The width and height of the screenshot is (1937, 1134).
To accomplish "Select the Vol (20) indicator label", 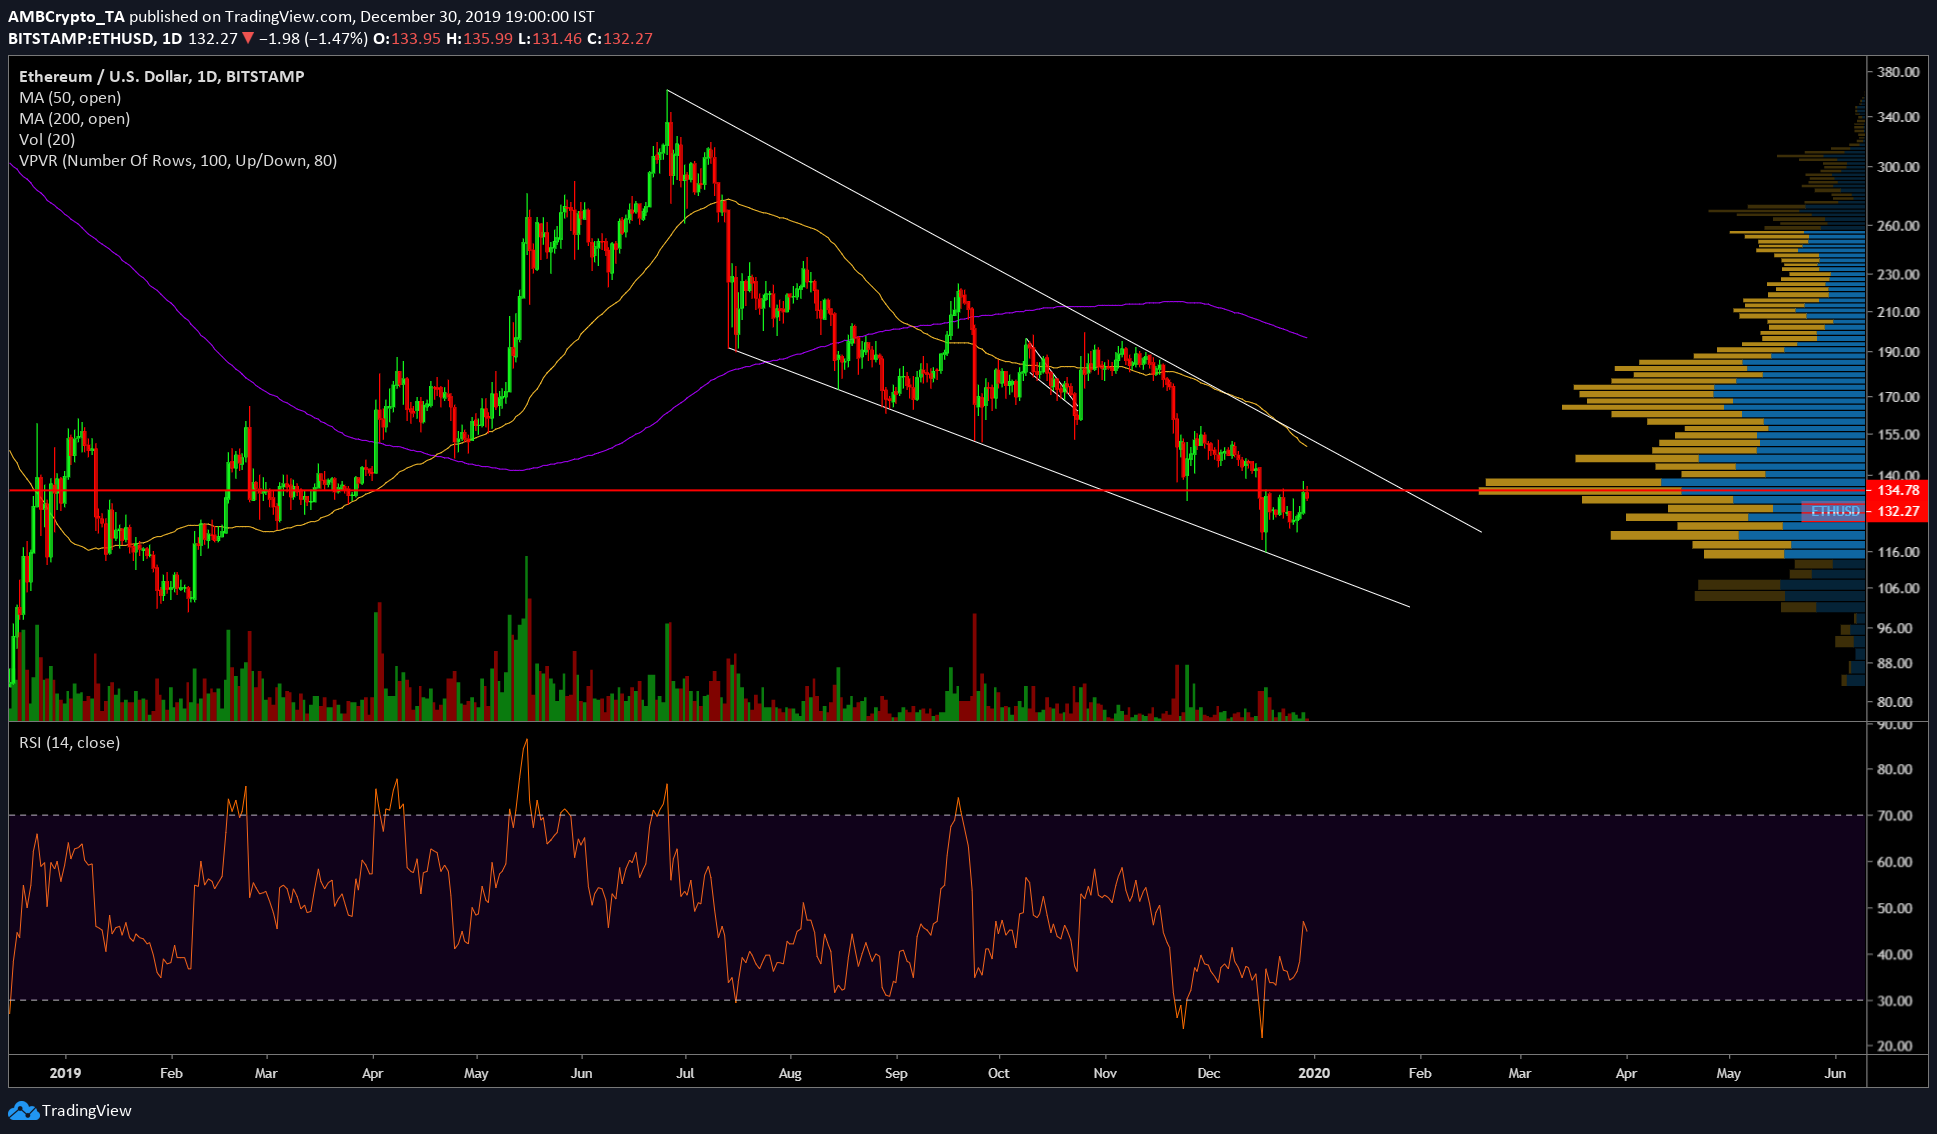I will pos(47,139).
